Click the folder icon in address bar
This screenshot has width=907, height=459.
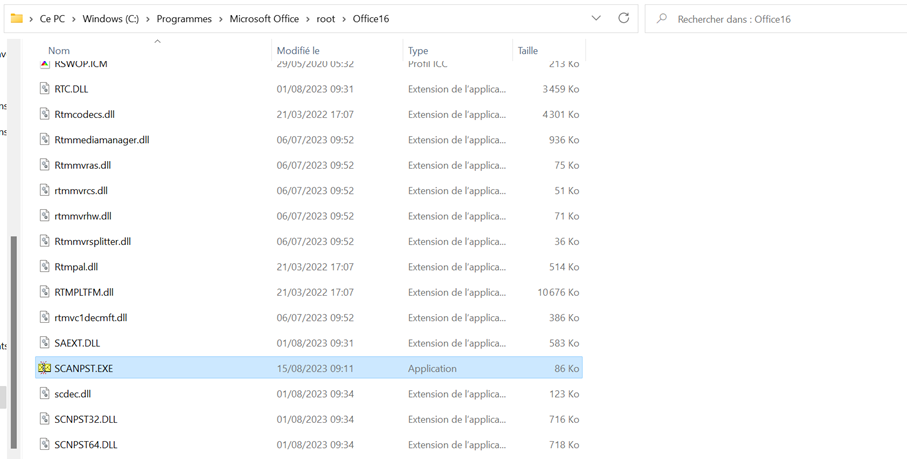(17, 18)
